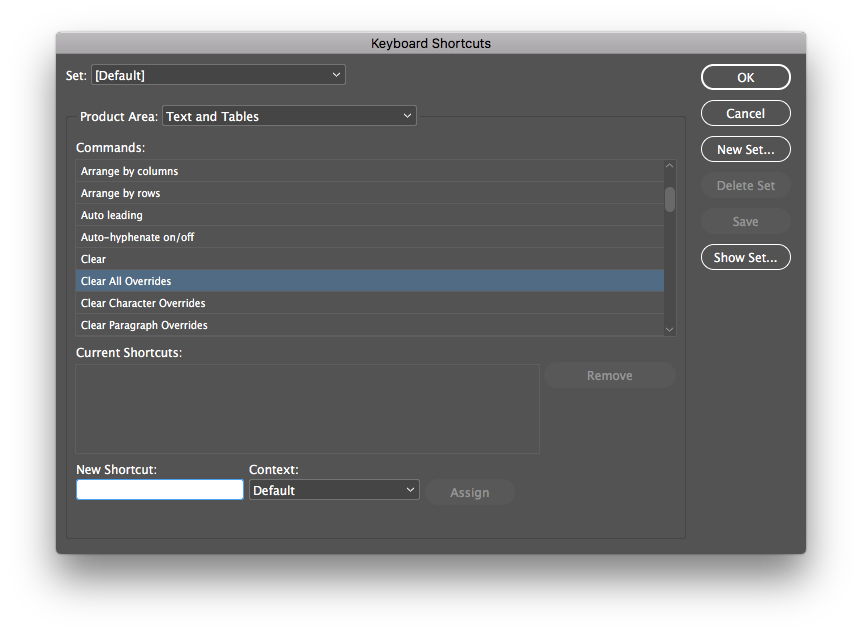Select the Arrange by rows command
Screen dimensions: 862x634
click(x=369, y=193)
